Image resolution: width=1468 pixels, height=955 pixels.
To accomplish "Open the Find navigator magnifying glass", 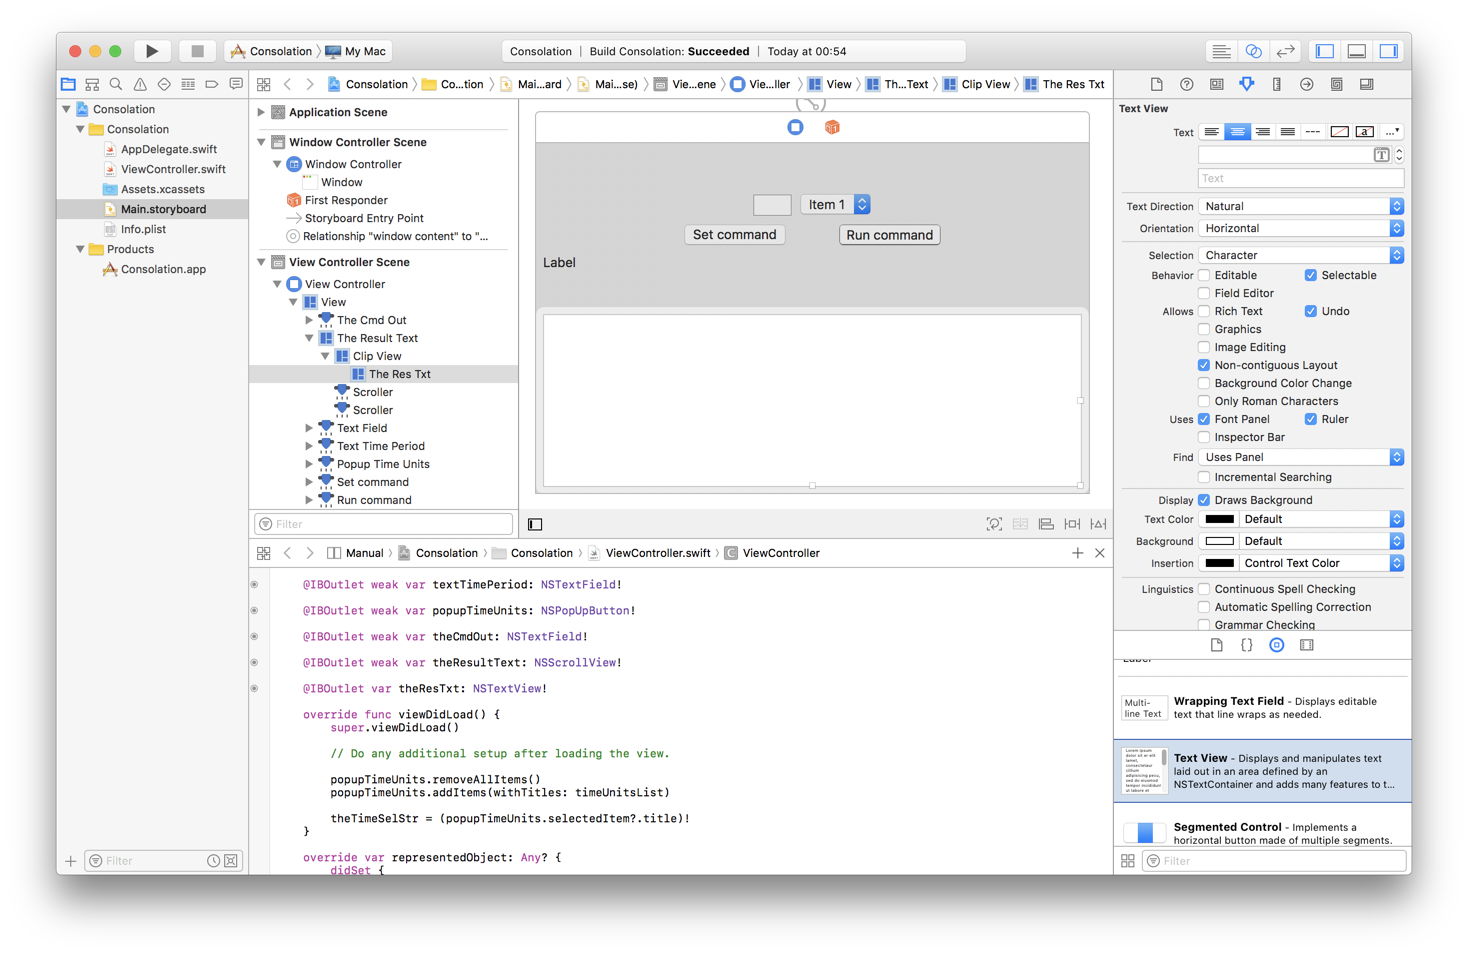I will (116, 84).
